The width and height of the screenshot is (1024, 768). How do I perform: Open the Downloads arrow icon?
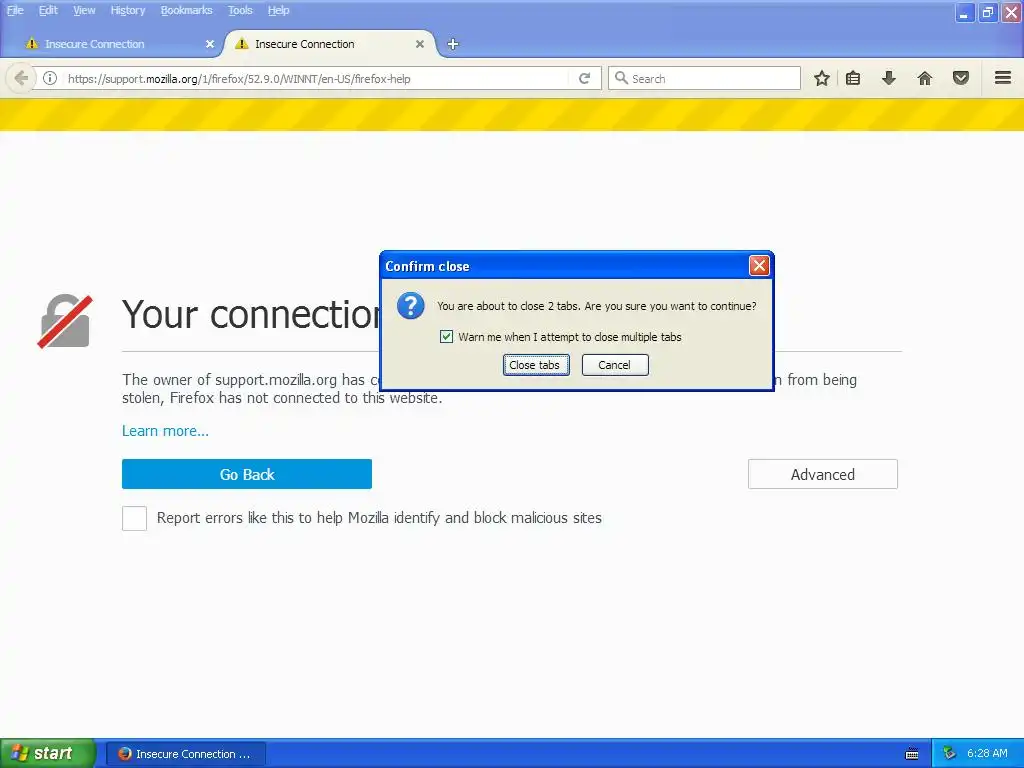point(888,78)
